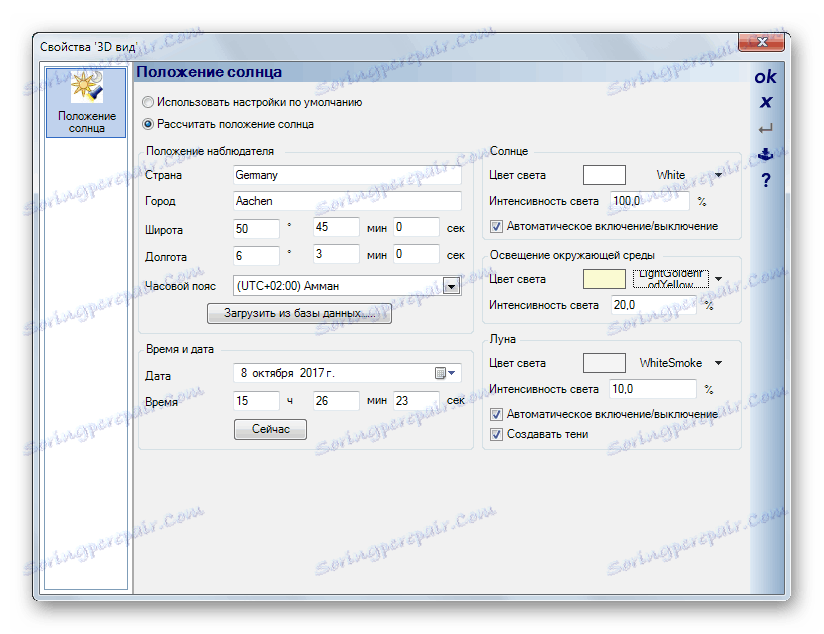Click the Город field containing Aachen

347,201
